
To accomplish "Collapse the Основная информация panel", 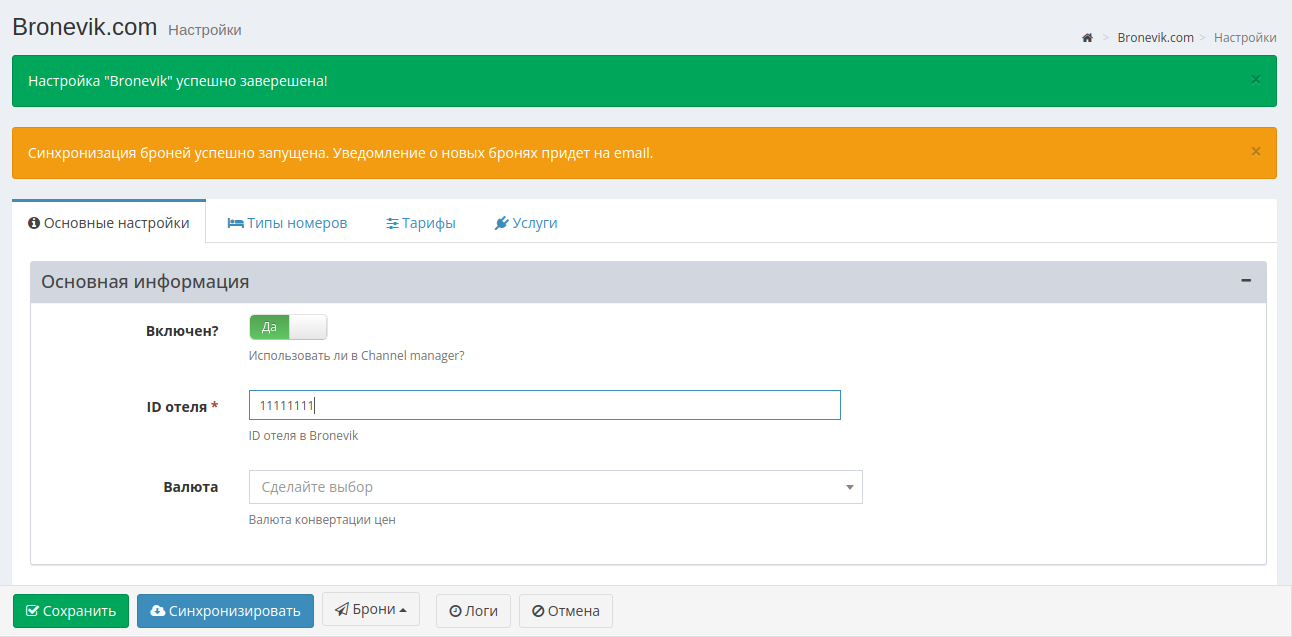I will (1246, 281).
